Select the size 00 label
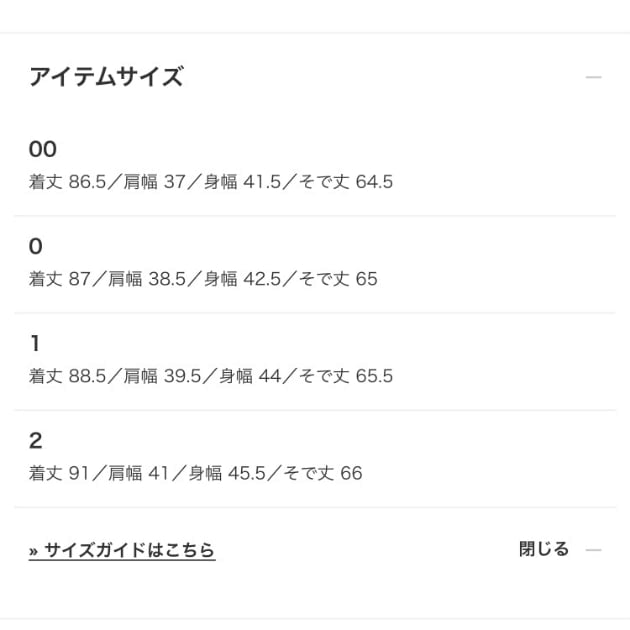Screen dimensions: 630x630 (43, 149)
